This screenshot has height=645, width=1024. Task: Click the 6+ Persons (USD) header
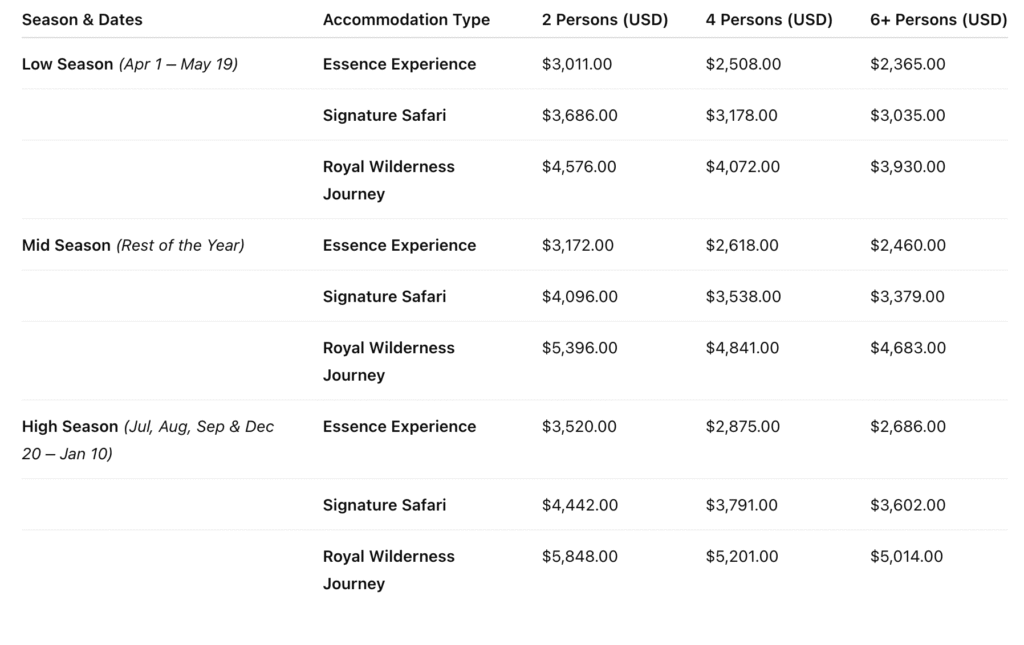938,20
